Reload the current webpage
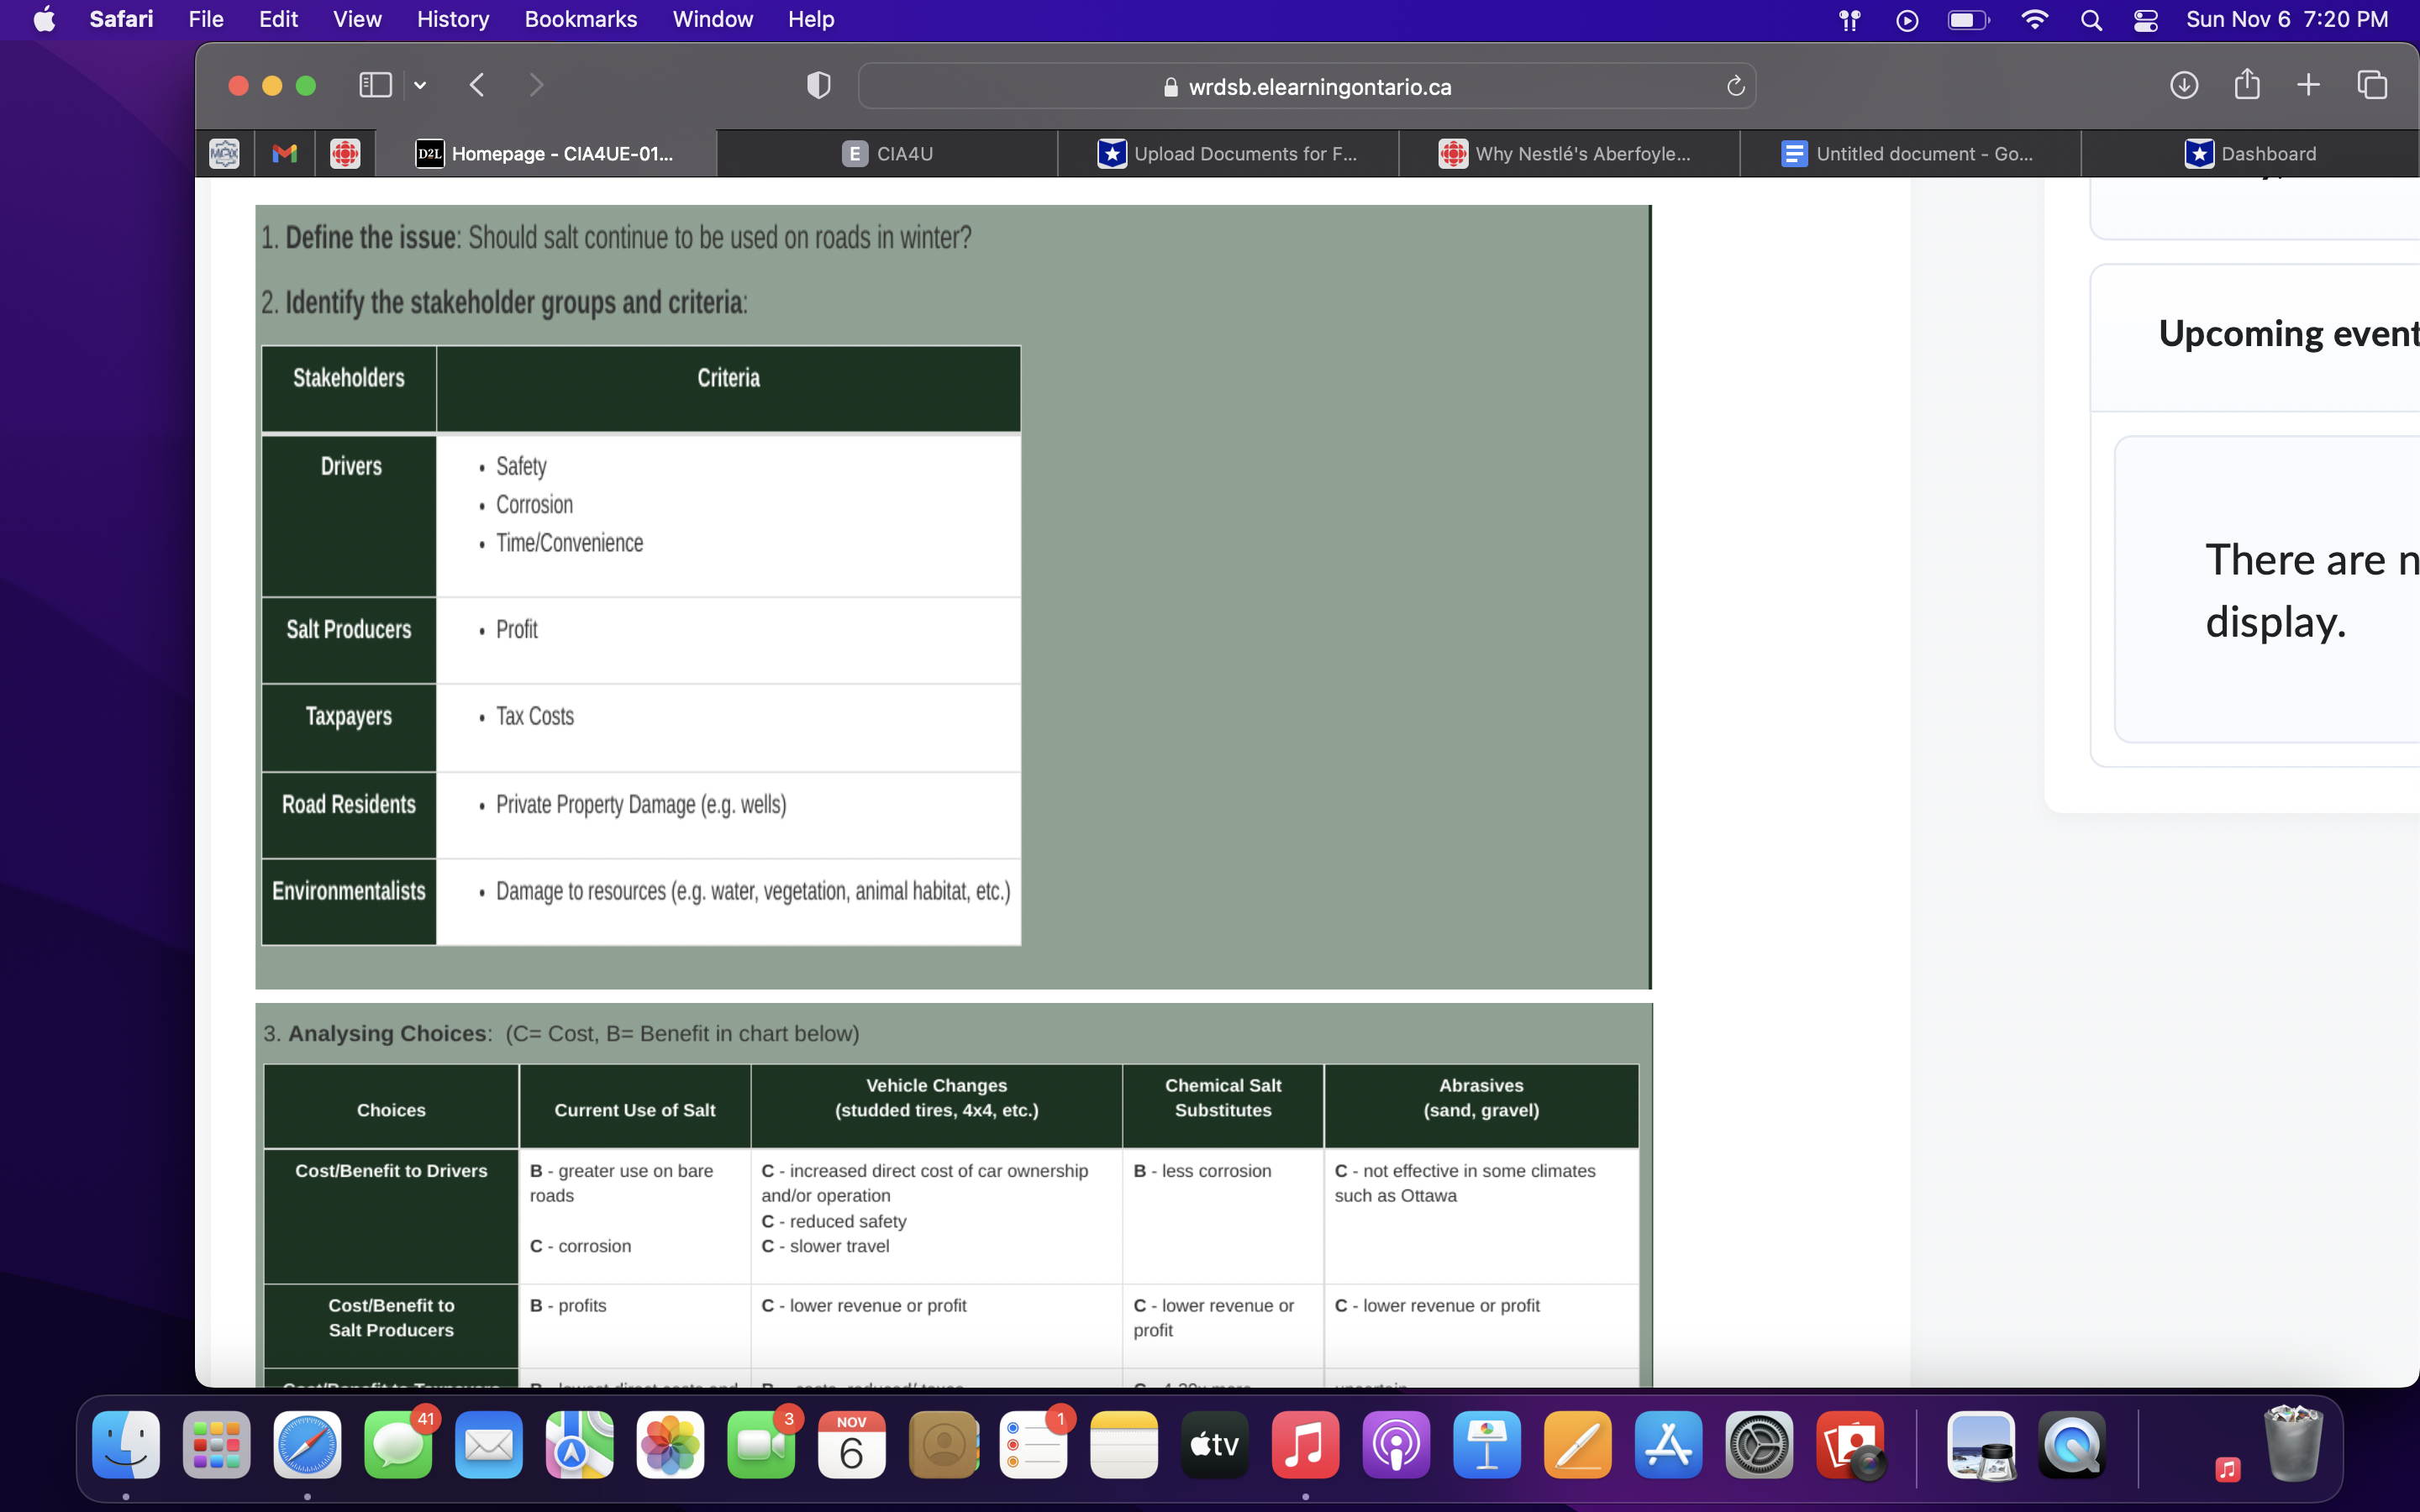Image resolution: width=2420 pixels, height=1512 pixels. [1734, 85]
